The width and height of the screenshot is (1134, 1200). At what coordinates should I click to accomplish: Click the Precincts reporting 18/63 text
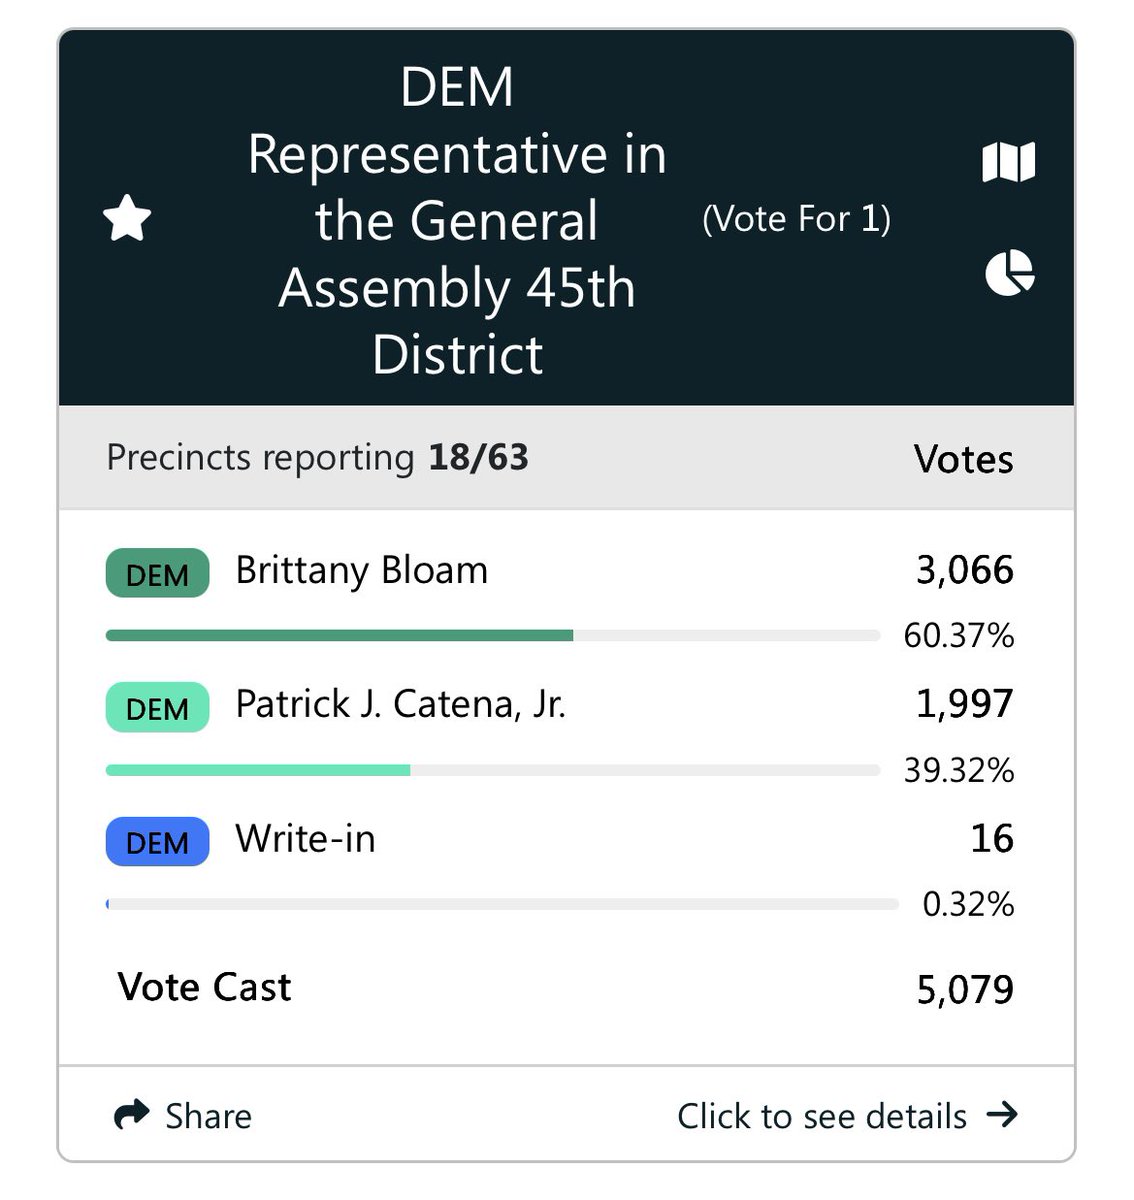pyautogui.click(x=317, y=458)
